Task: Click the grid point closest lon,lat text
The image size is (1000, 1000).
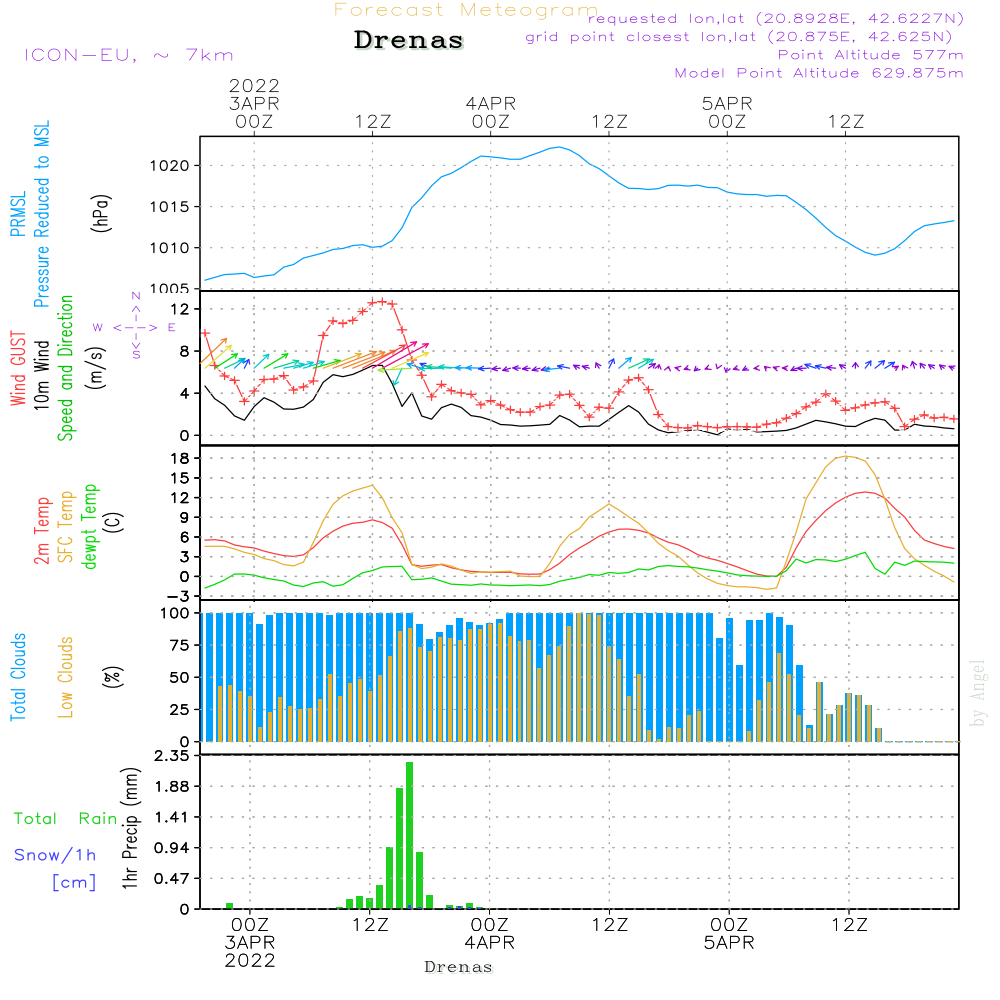Action: pyautogui.click(x=745, y=37)
